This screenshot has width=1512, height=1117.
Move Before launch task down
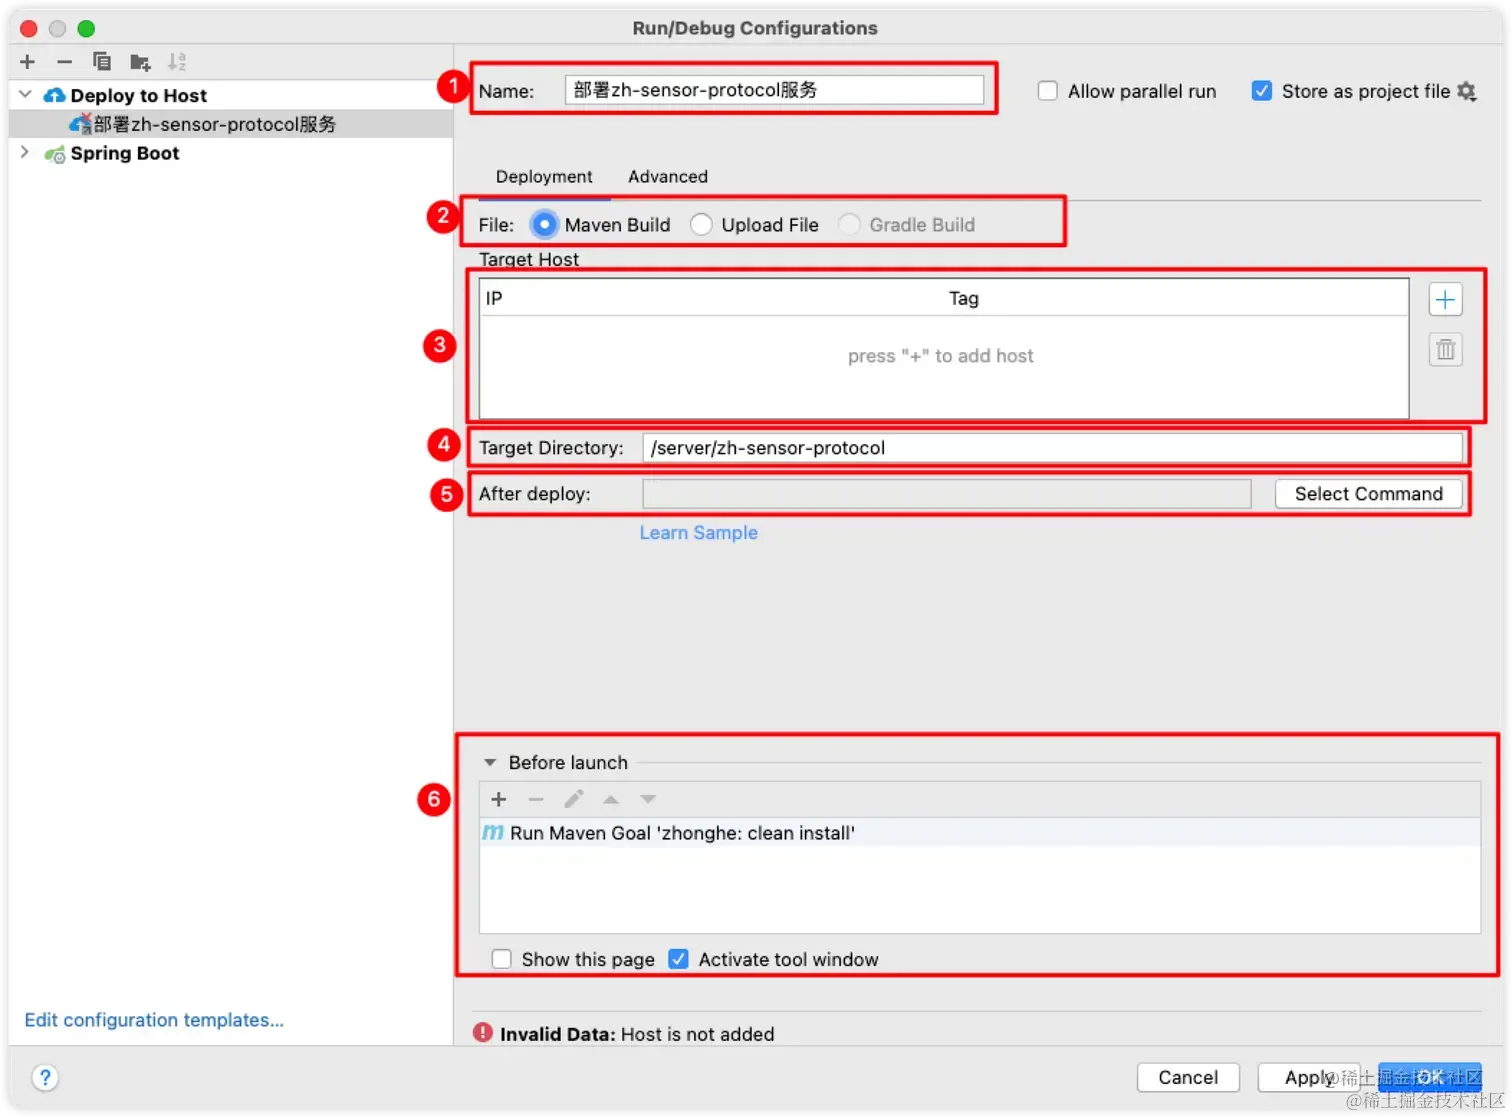[648, 799]
